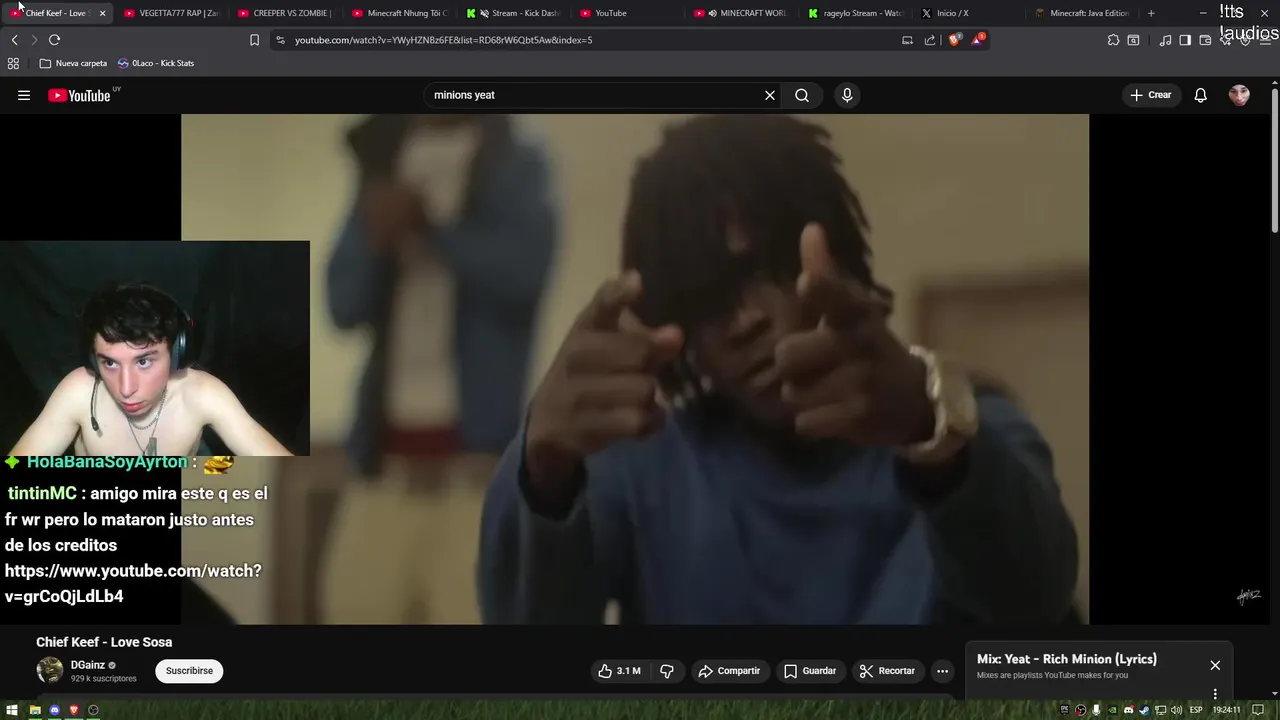Switch to VEGETTA777 RAP tab
Image resolution: width=1280 pixels, height=720 pixels.
pyautogui.click(x=171, y=13)
